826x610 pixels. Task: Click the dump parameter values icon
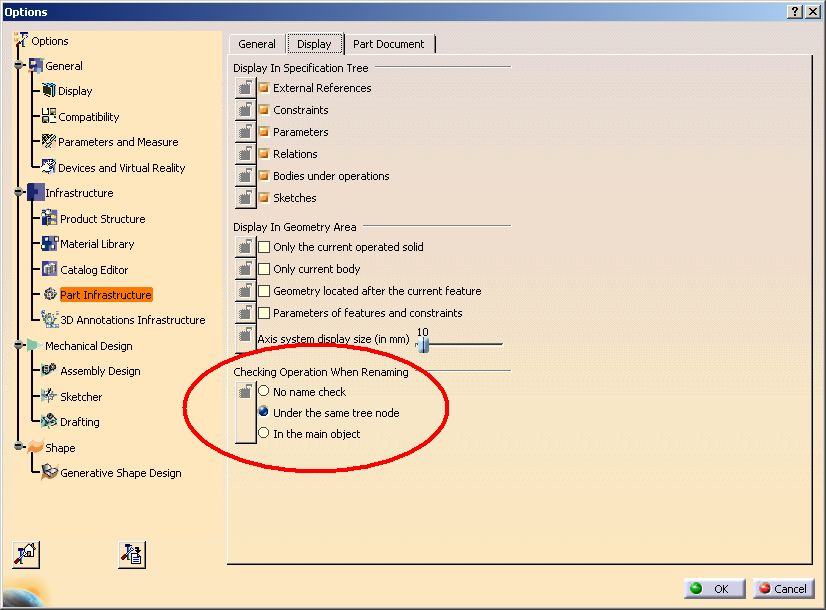(132, 555)
